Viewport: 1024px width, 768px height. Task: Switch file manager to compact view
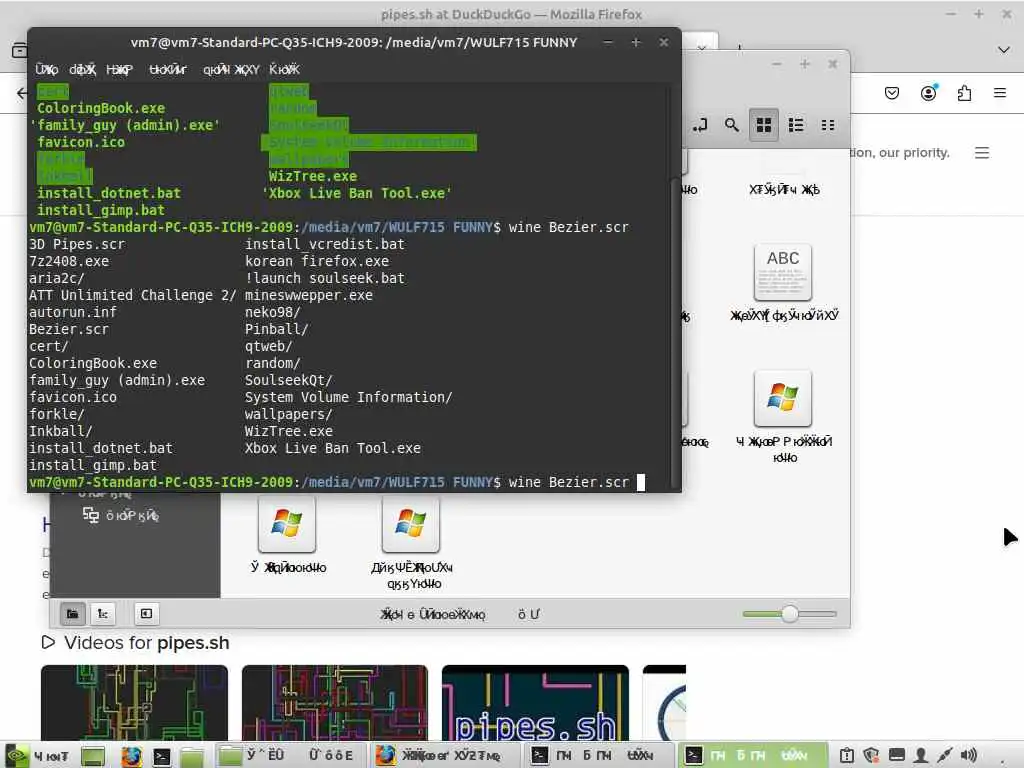coord(827,125)
